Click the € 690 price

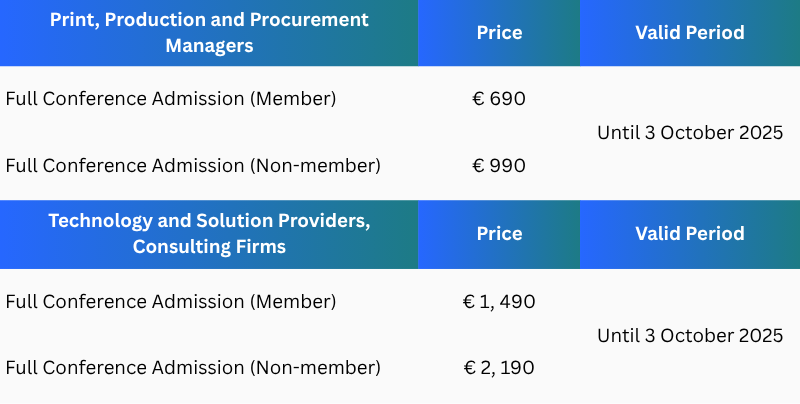(x=499, y=98)
